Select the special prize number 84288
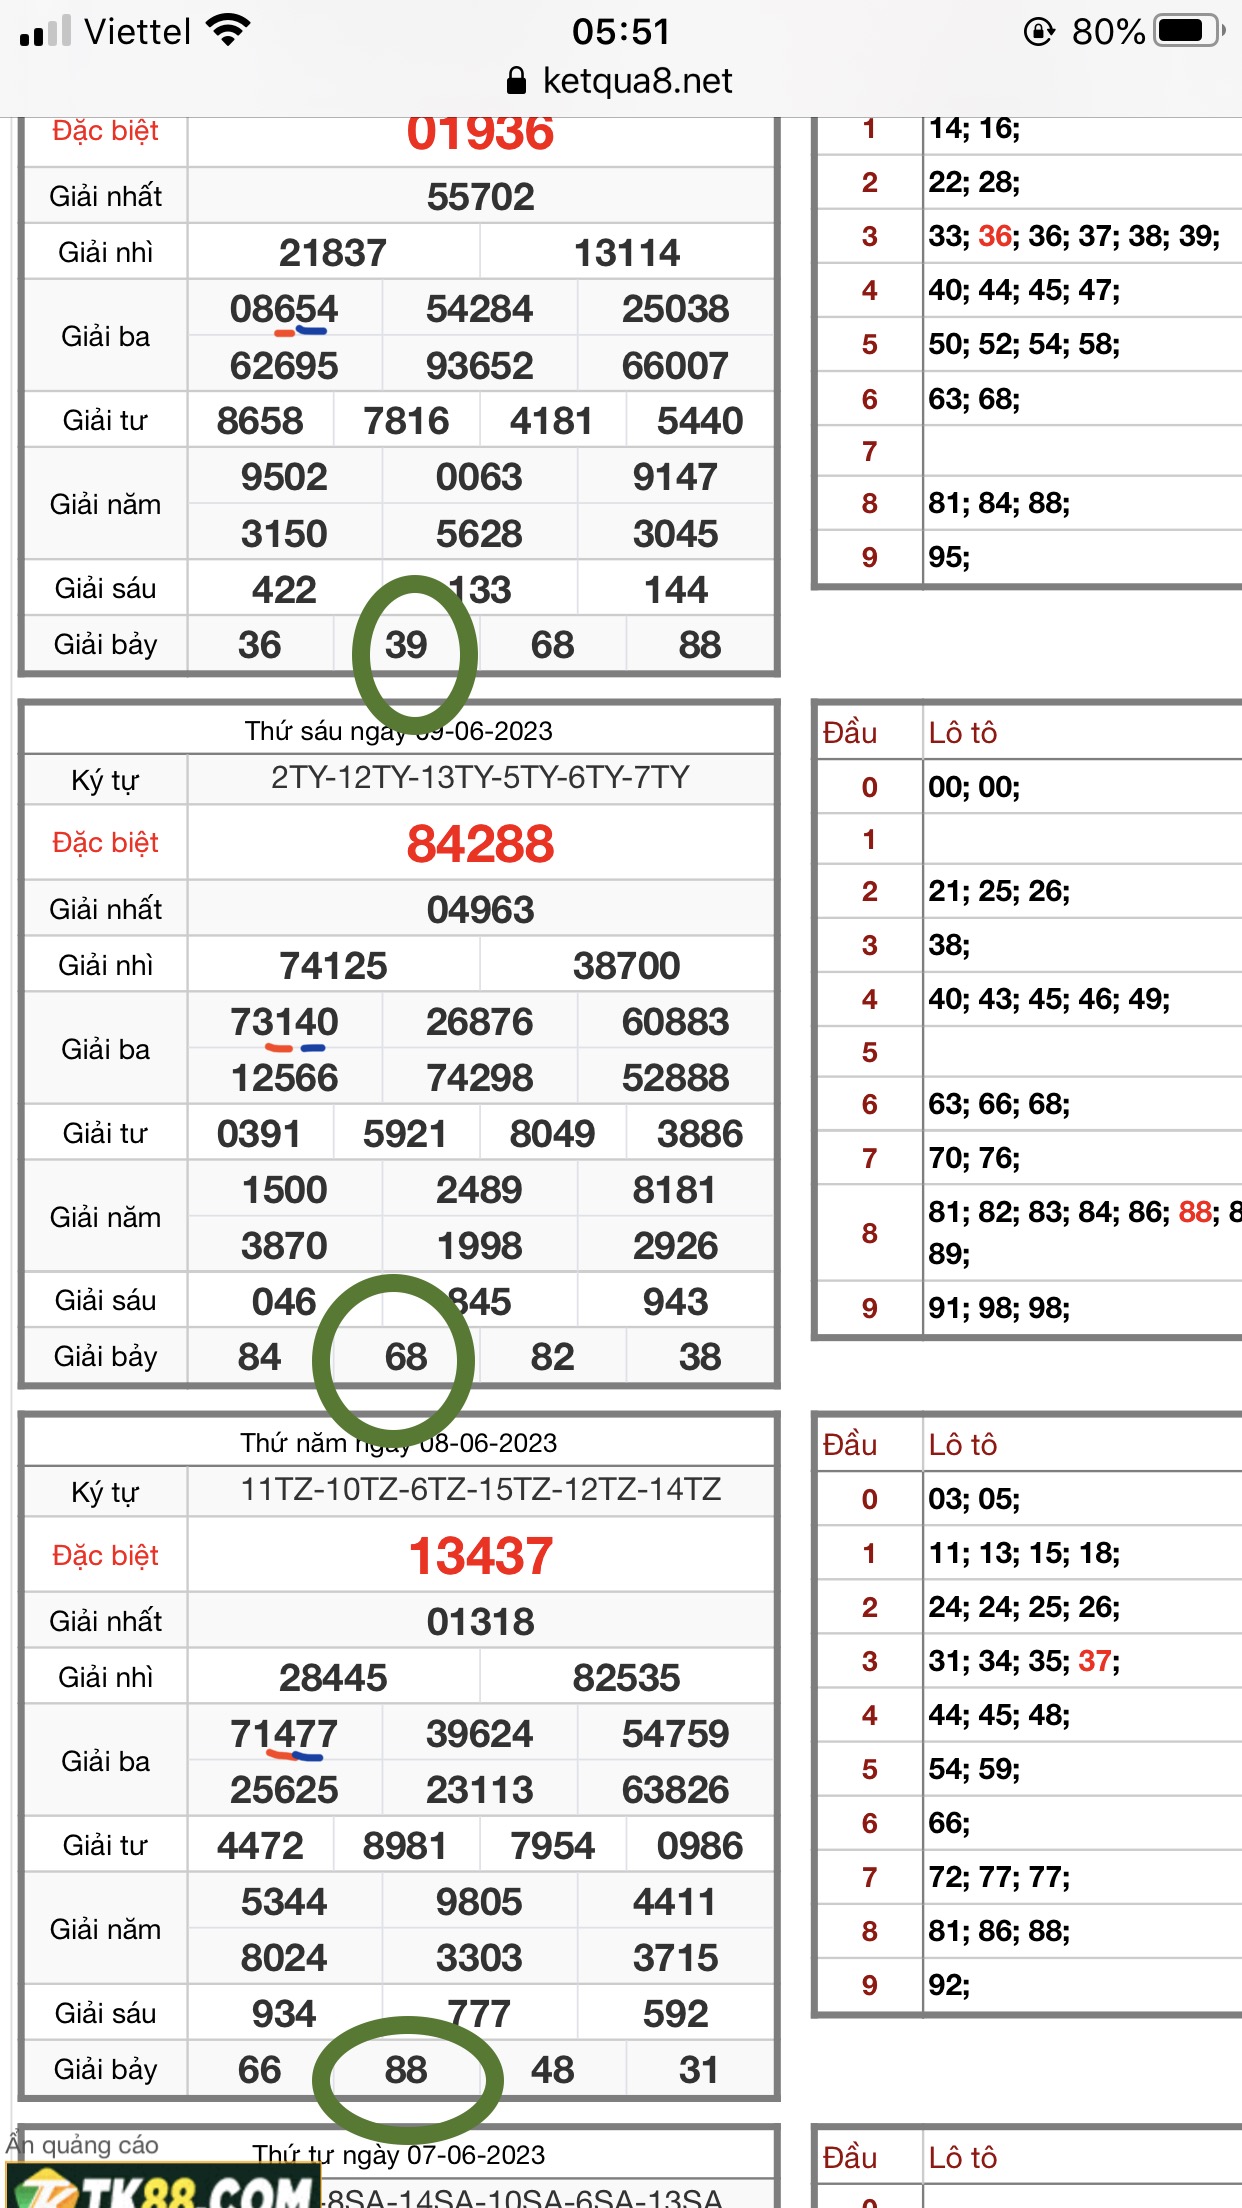1242x2208 pixels. 480,844
